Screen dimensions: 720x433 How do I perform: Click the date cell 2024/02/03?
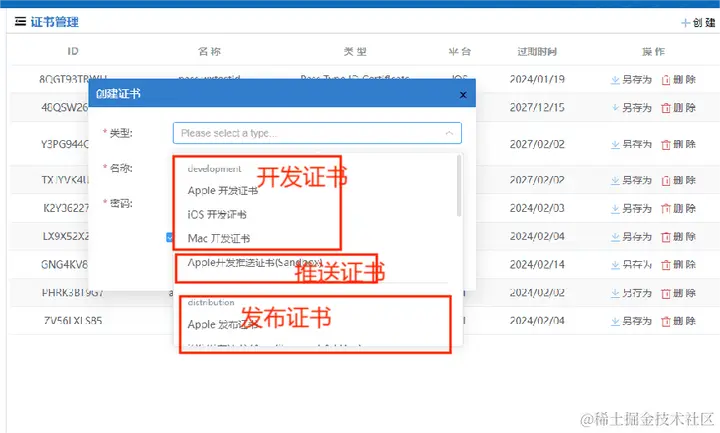(x=537, y=208)
